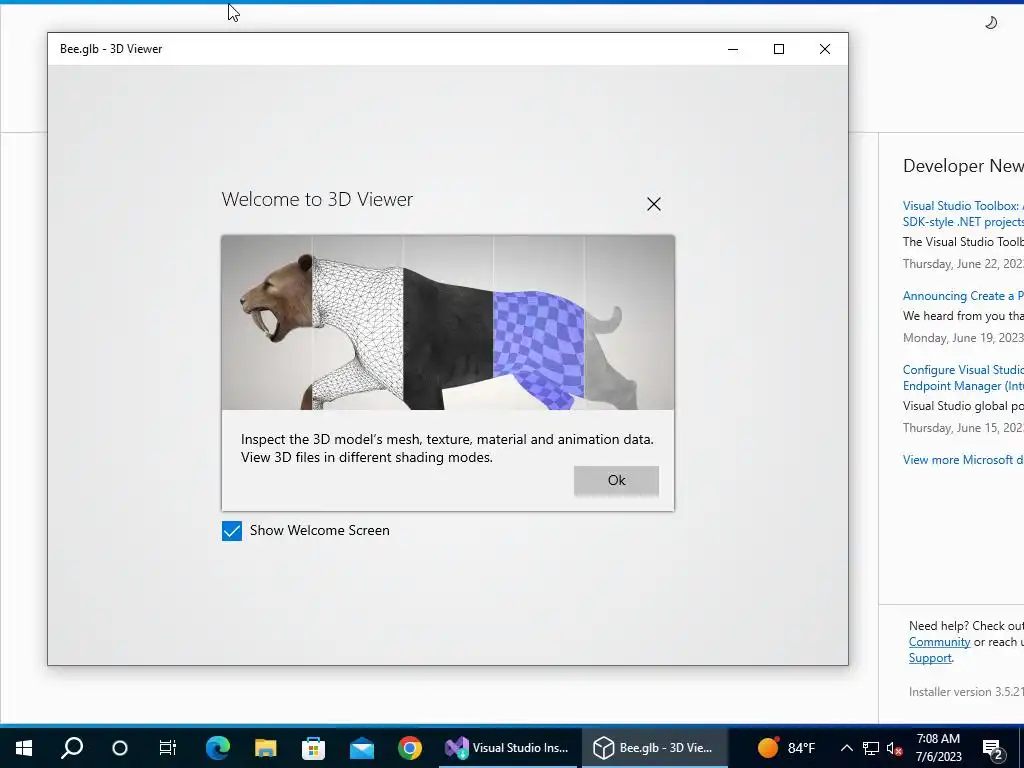Viewport: 1024px width, 768px height.
Task: Maximize the 3D Viewer window
Action: coord(778,49)
